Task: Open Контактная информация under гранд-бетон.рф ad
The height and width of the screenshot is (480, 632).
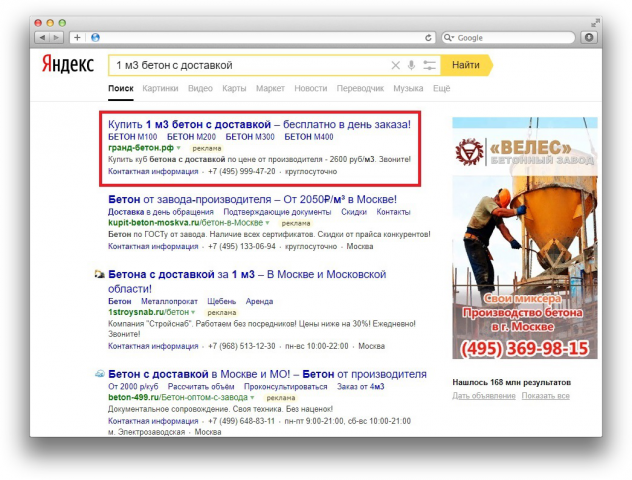Action: pos(153,171)
